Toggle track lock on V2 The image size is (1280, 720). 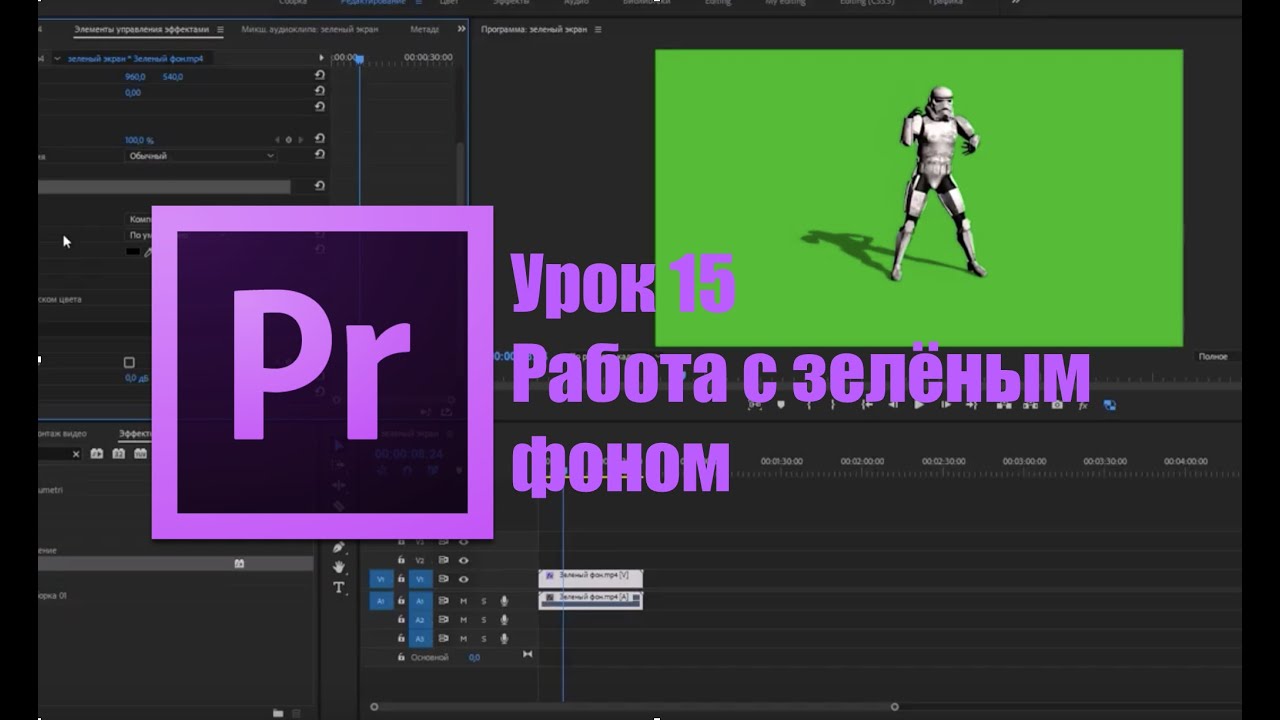[401, 560]
